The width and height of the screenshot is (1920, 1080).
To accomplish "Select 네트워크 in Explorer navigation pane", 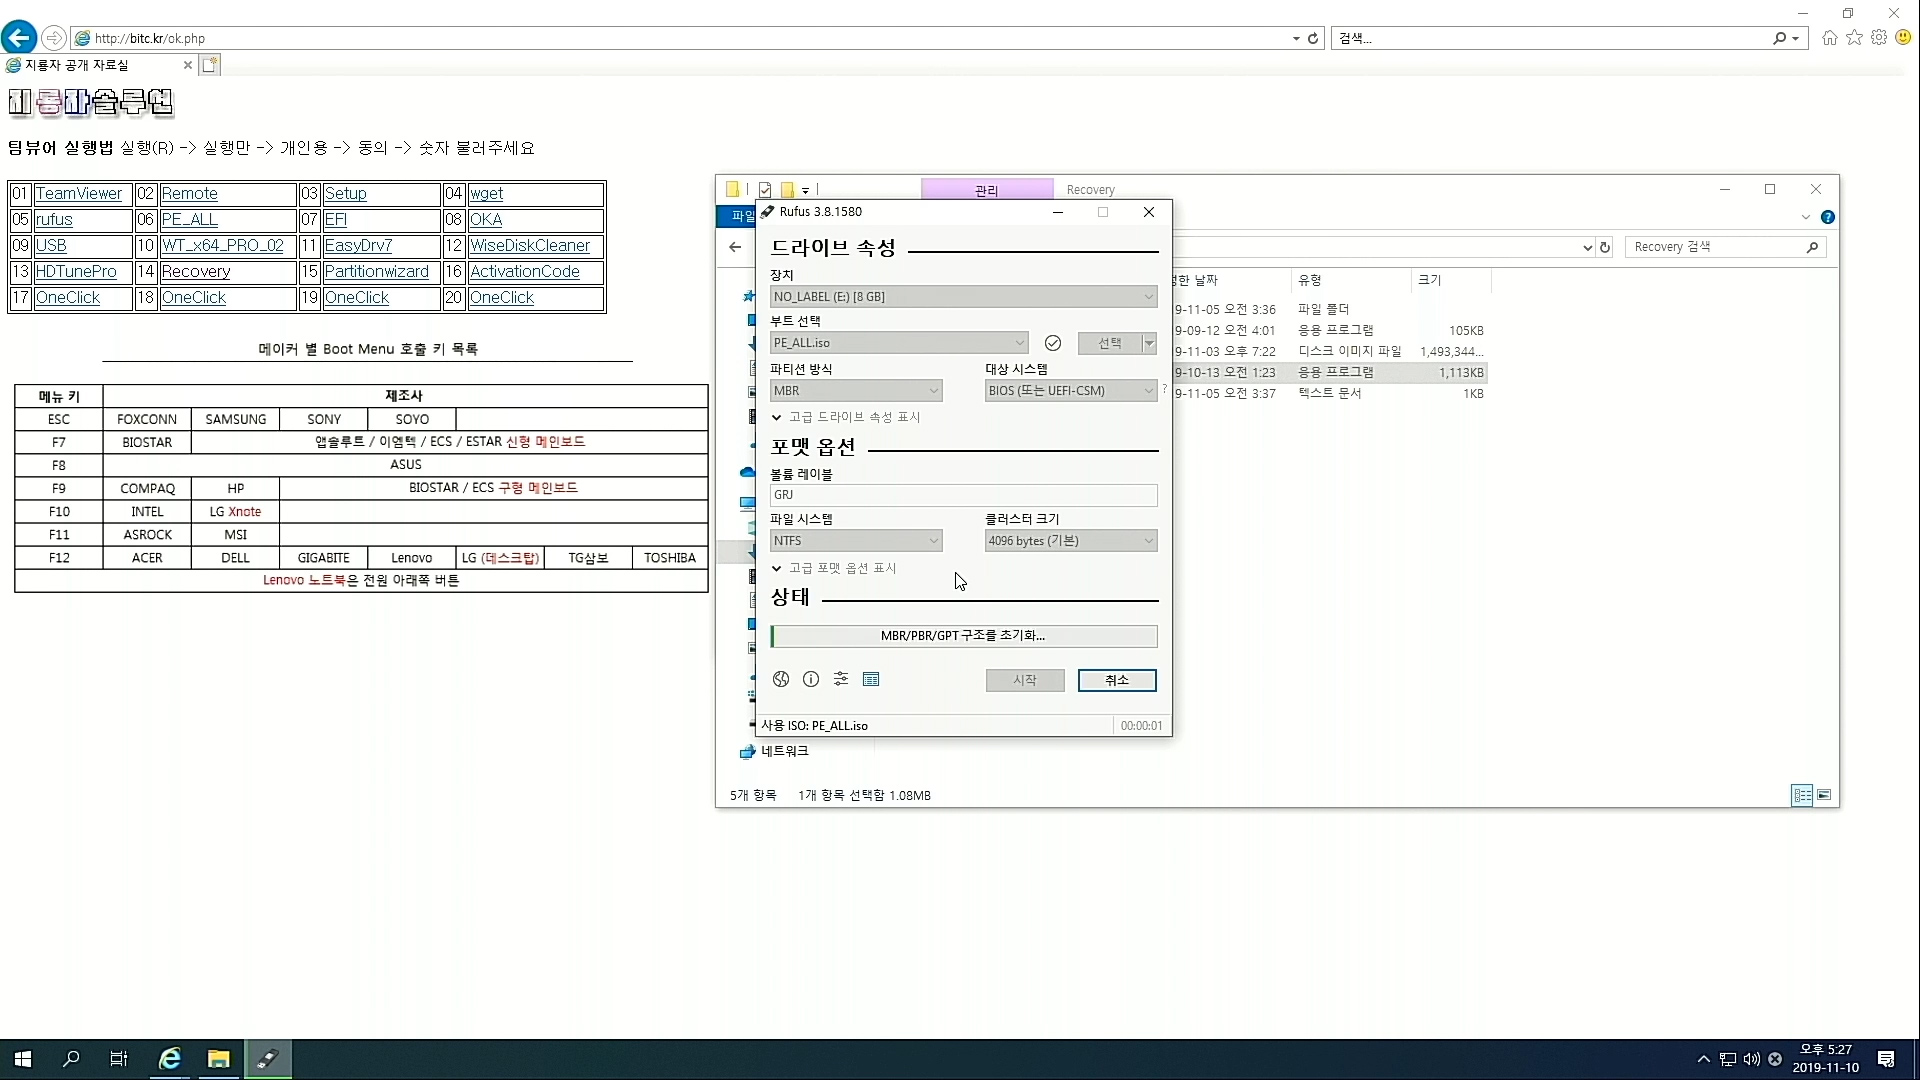I will pyautogui.click(x=785, y=751).
